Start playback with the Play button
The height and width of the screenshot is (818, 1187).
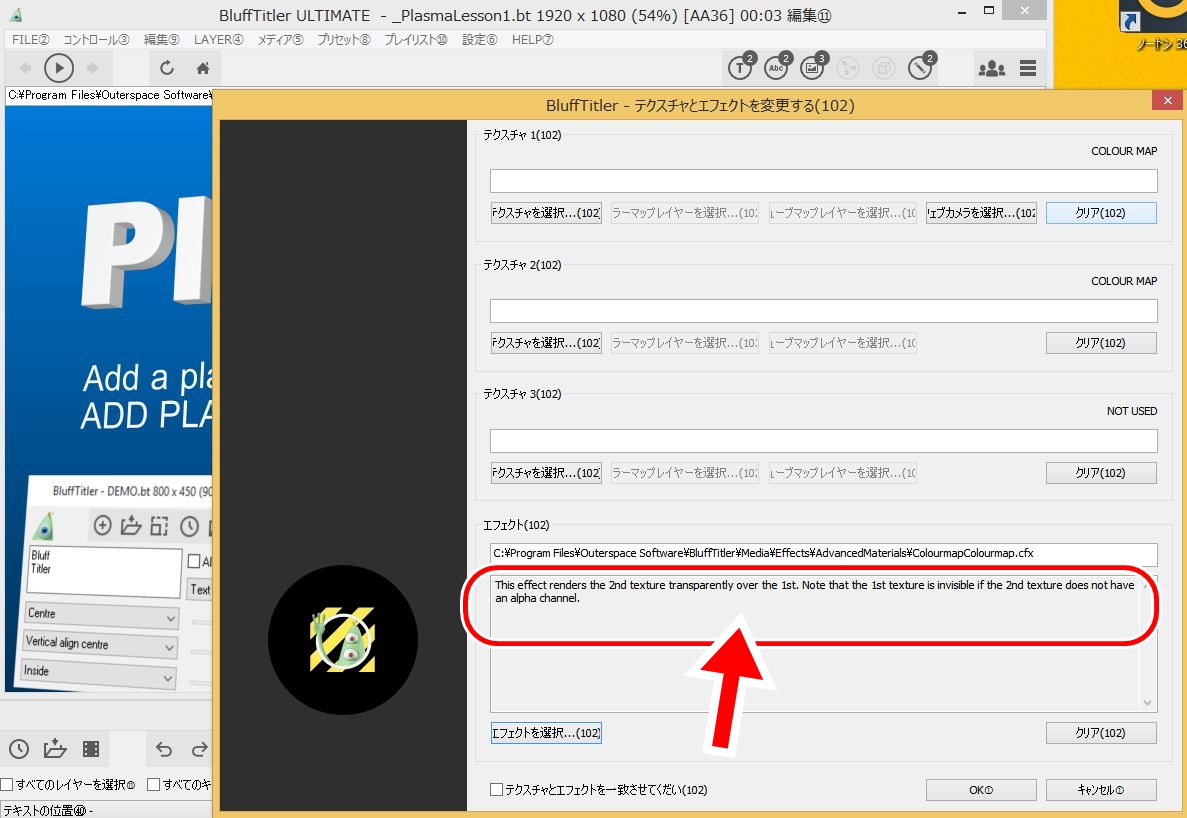coord(59,68)
